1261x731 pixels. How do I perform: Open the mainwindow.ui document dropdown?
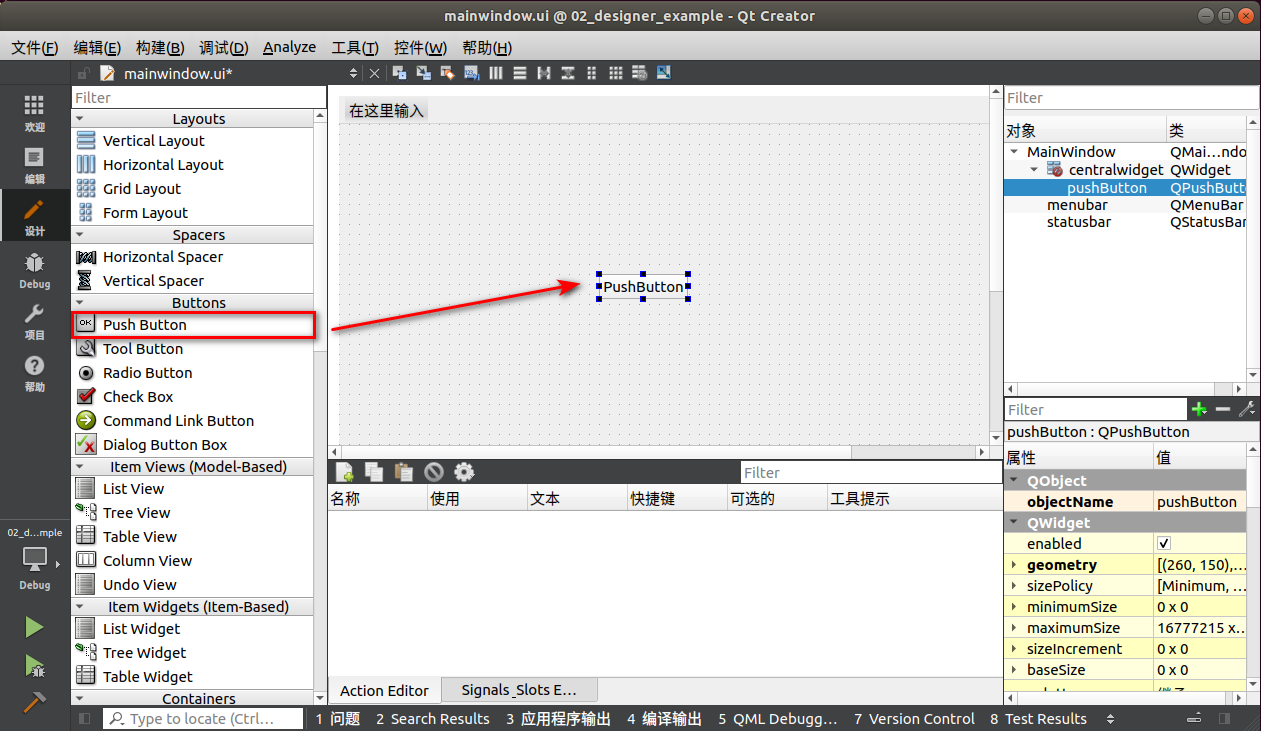click(353, 73)
